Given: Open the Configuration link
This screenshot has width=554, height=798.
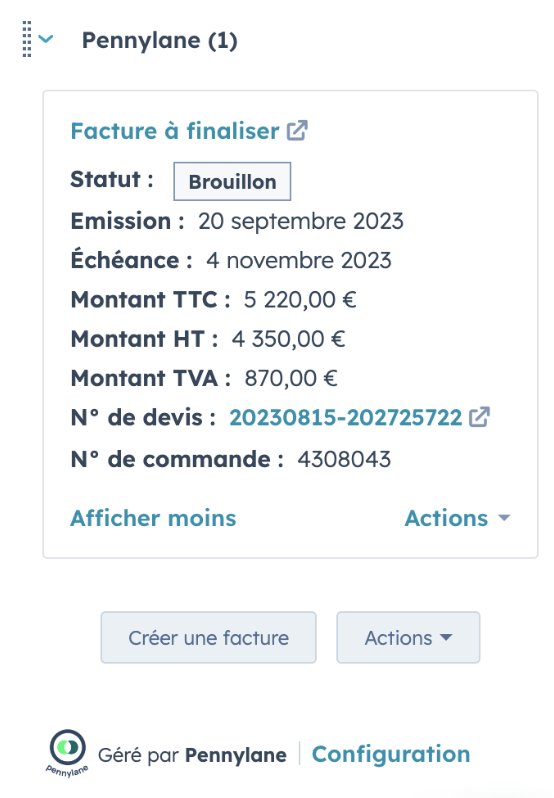Looking at the screenshot, I should [x=391, y=754].
